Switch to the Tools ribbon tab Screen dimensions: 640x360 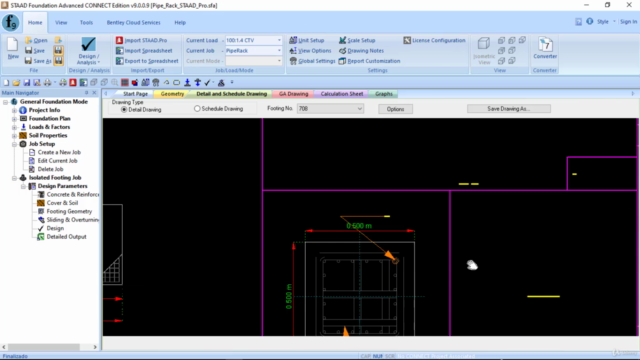coord(86,22)
